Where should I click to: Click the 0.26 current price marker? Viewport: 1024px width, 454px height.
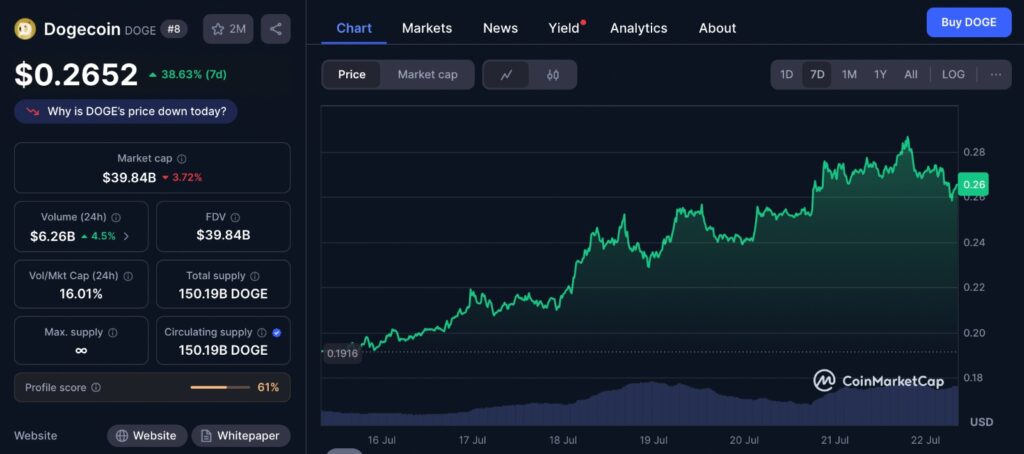pos(973,185)
